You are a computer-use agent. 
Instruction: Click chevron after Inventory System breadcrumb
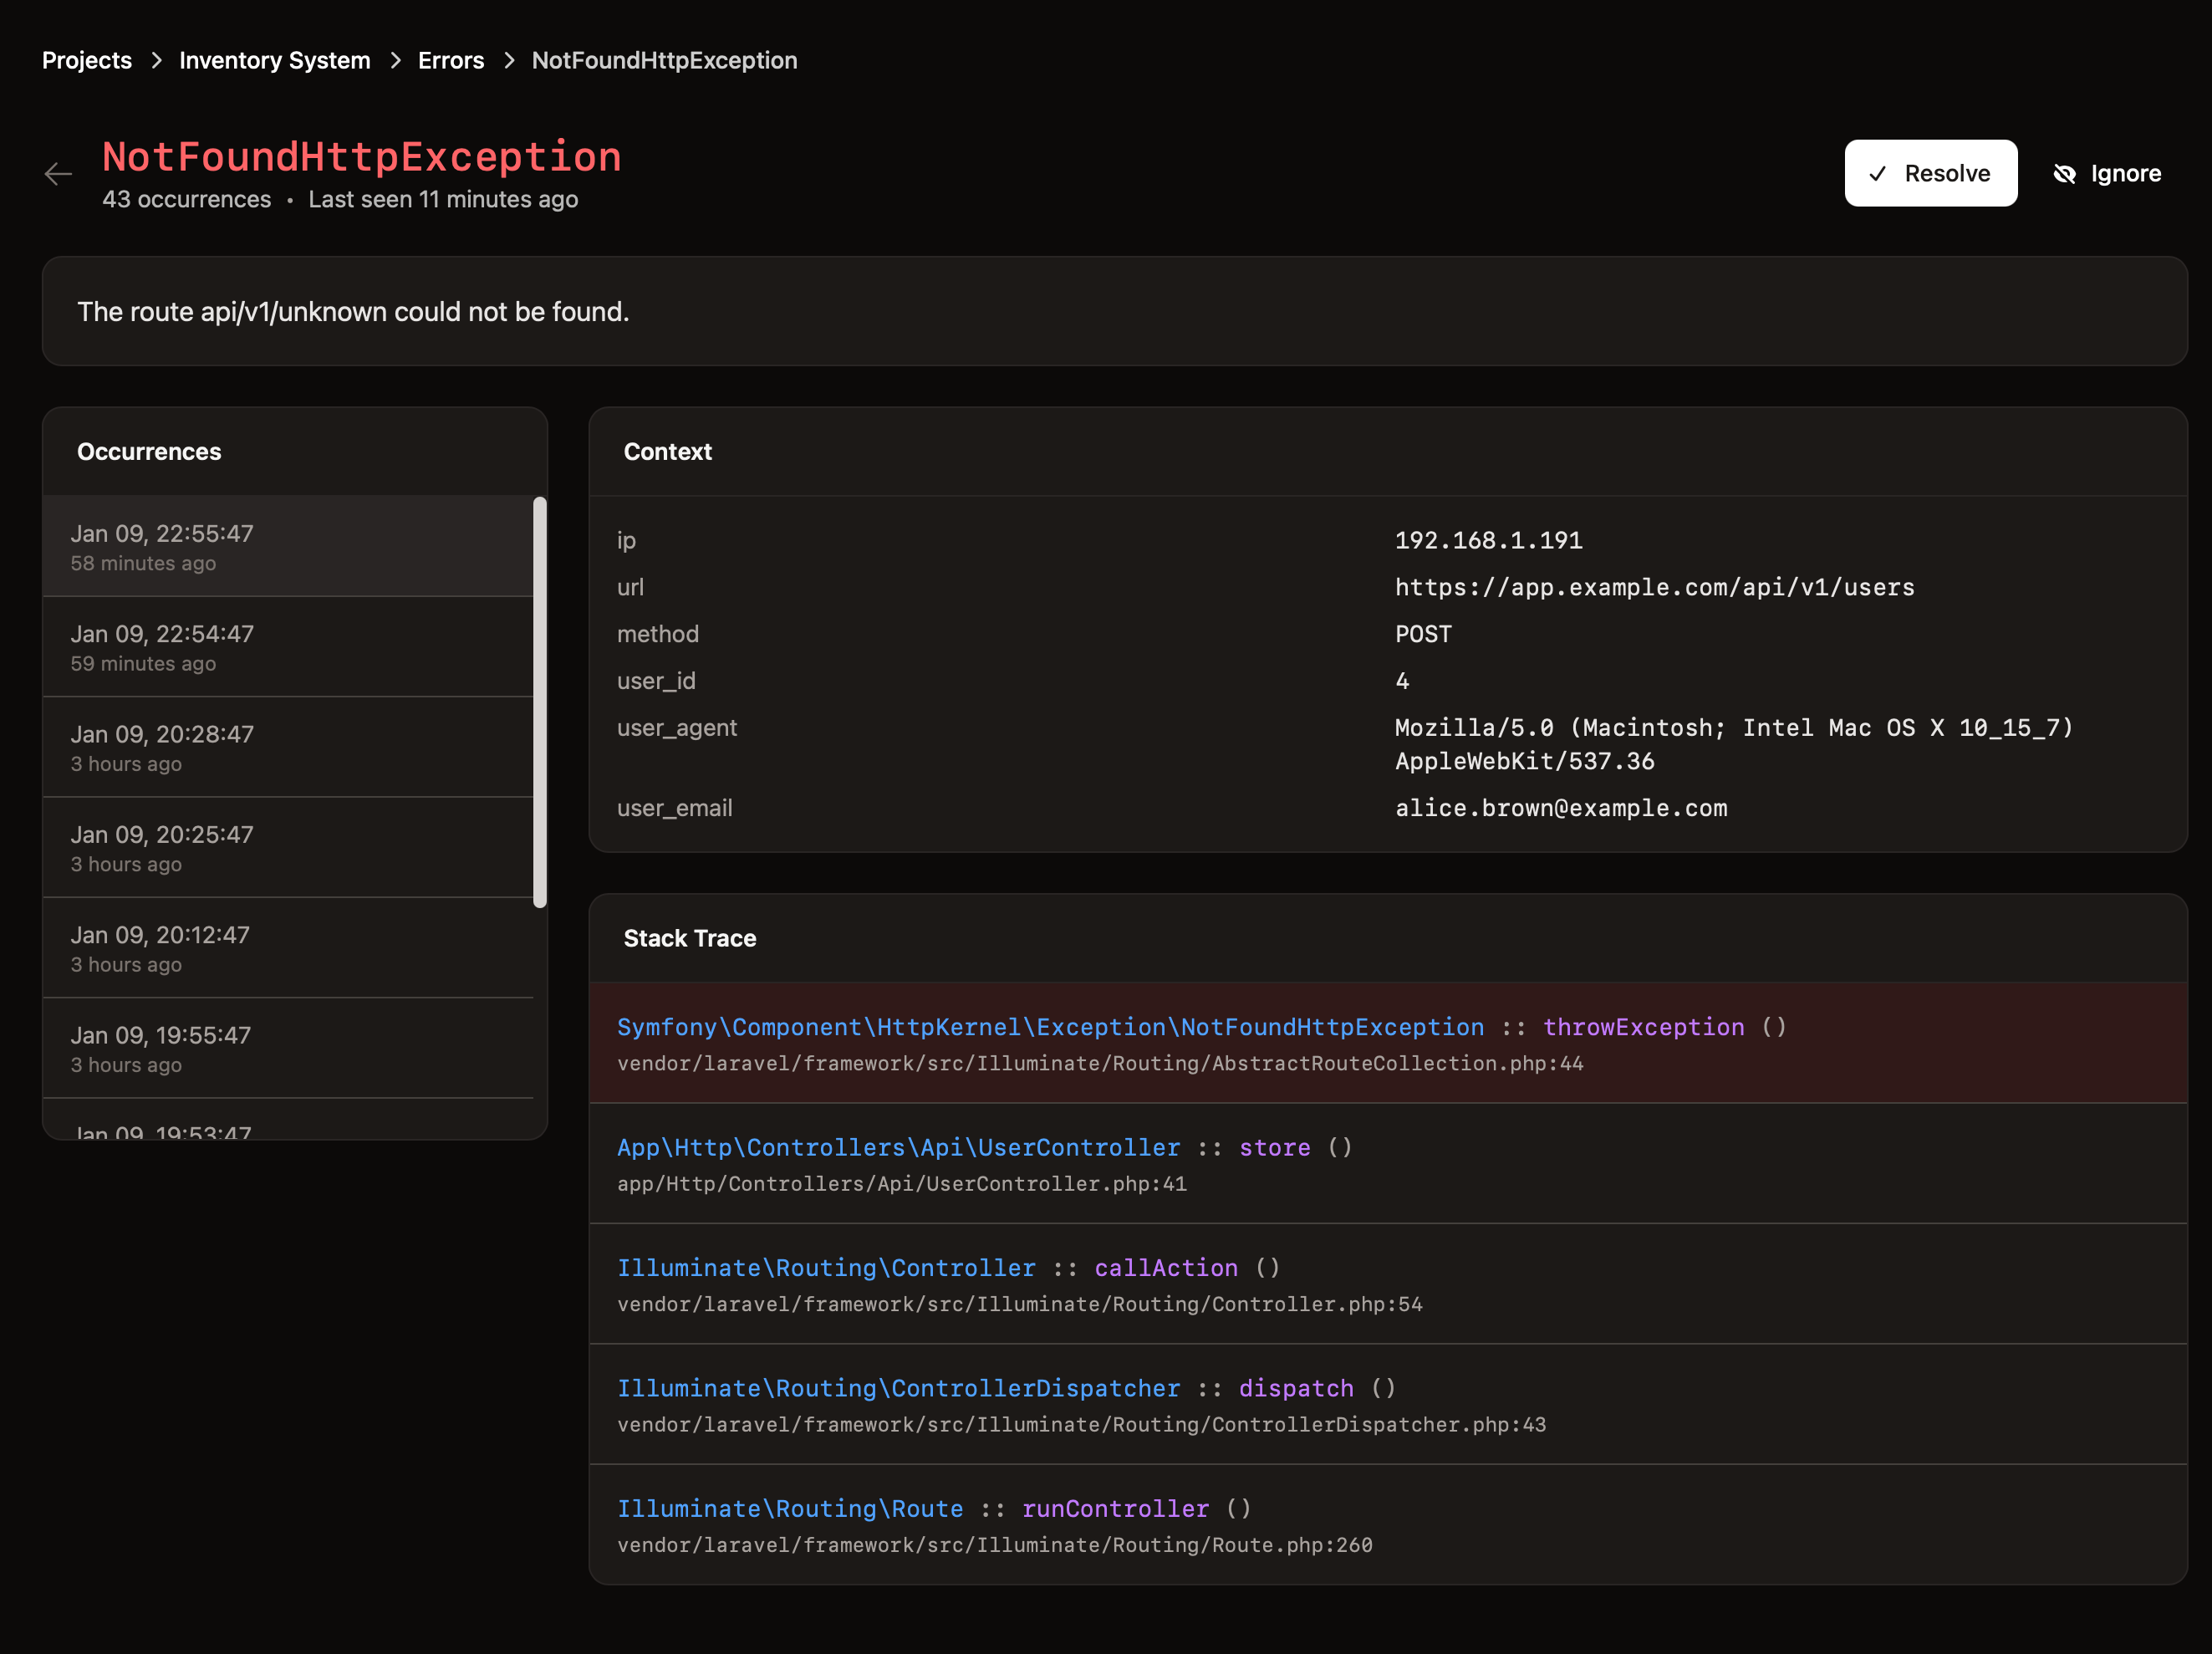(x=395, y=61)
